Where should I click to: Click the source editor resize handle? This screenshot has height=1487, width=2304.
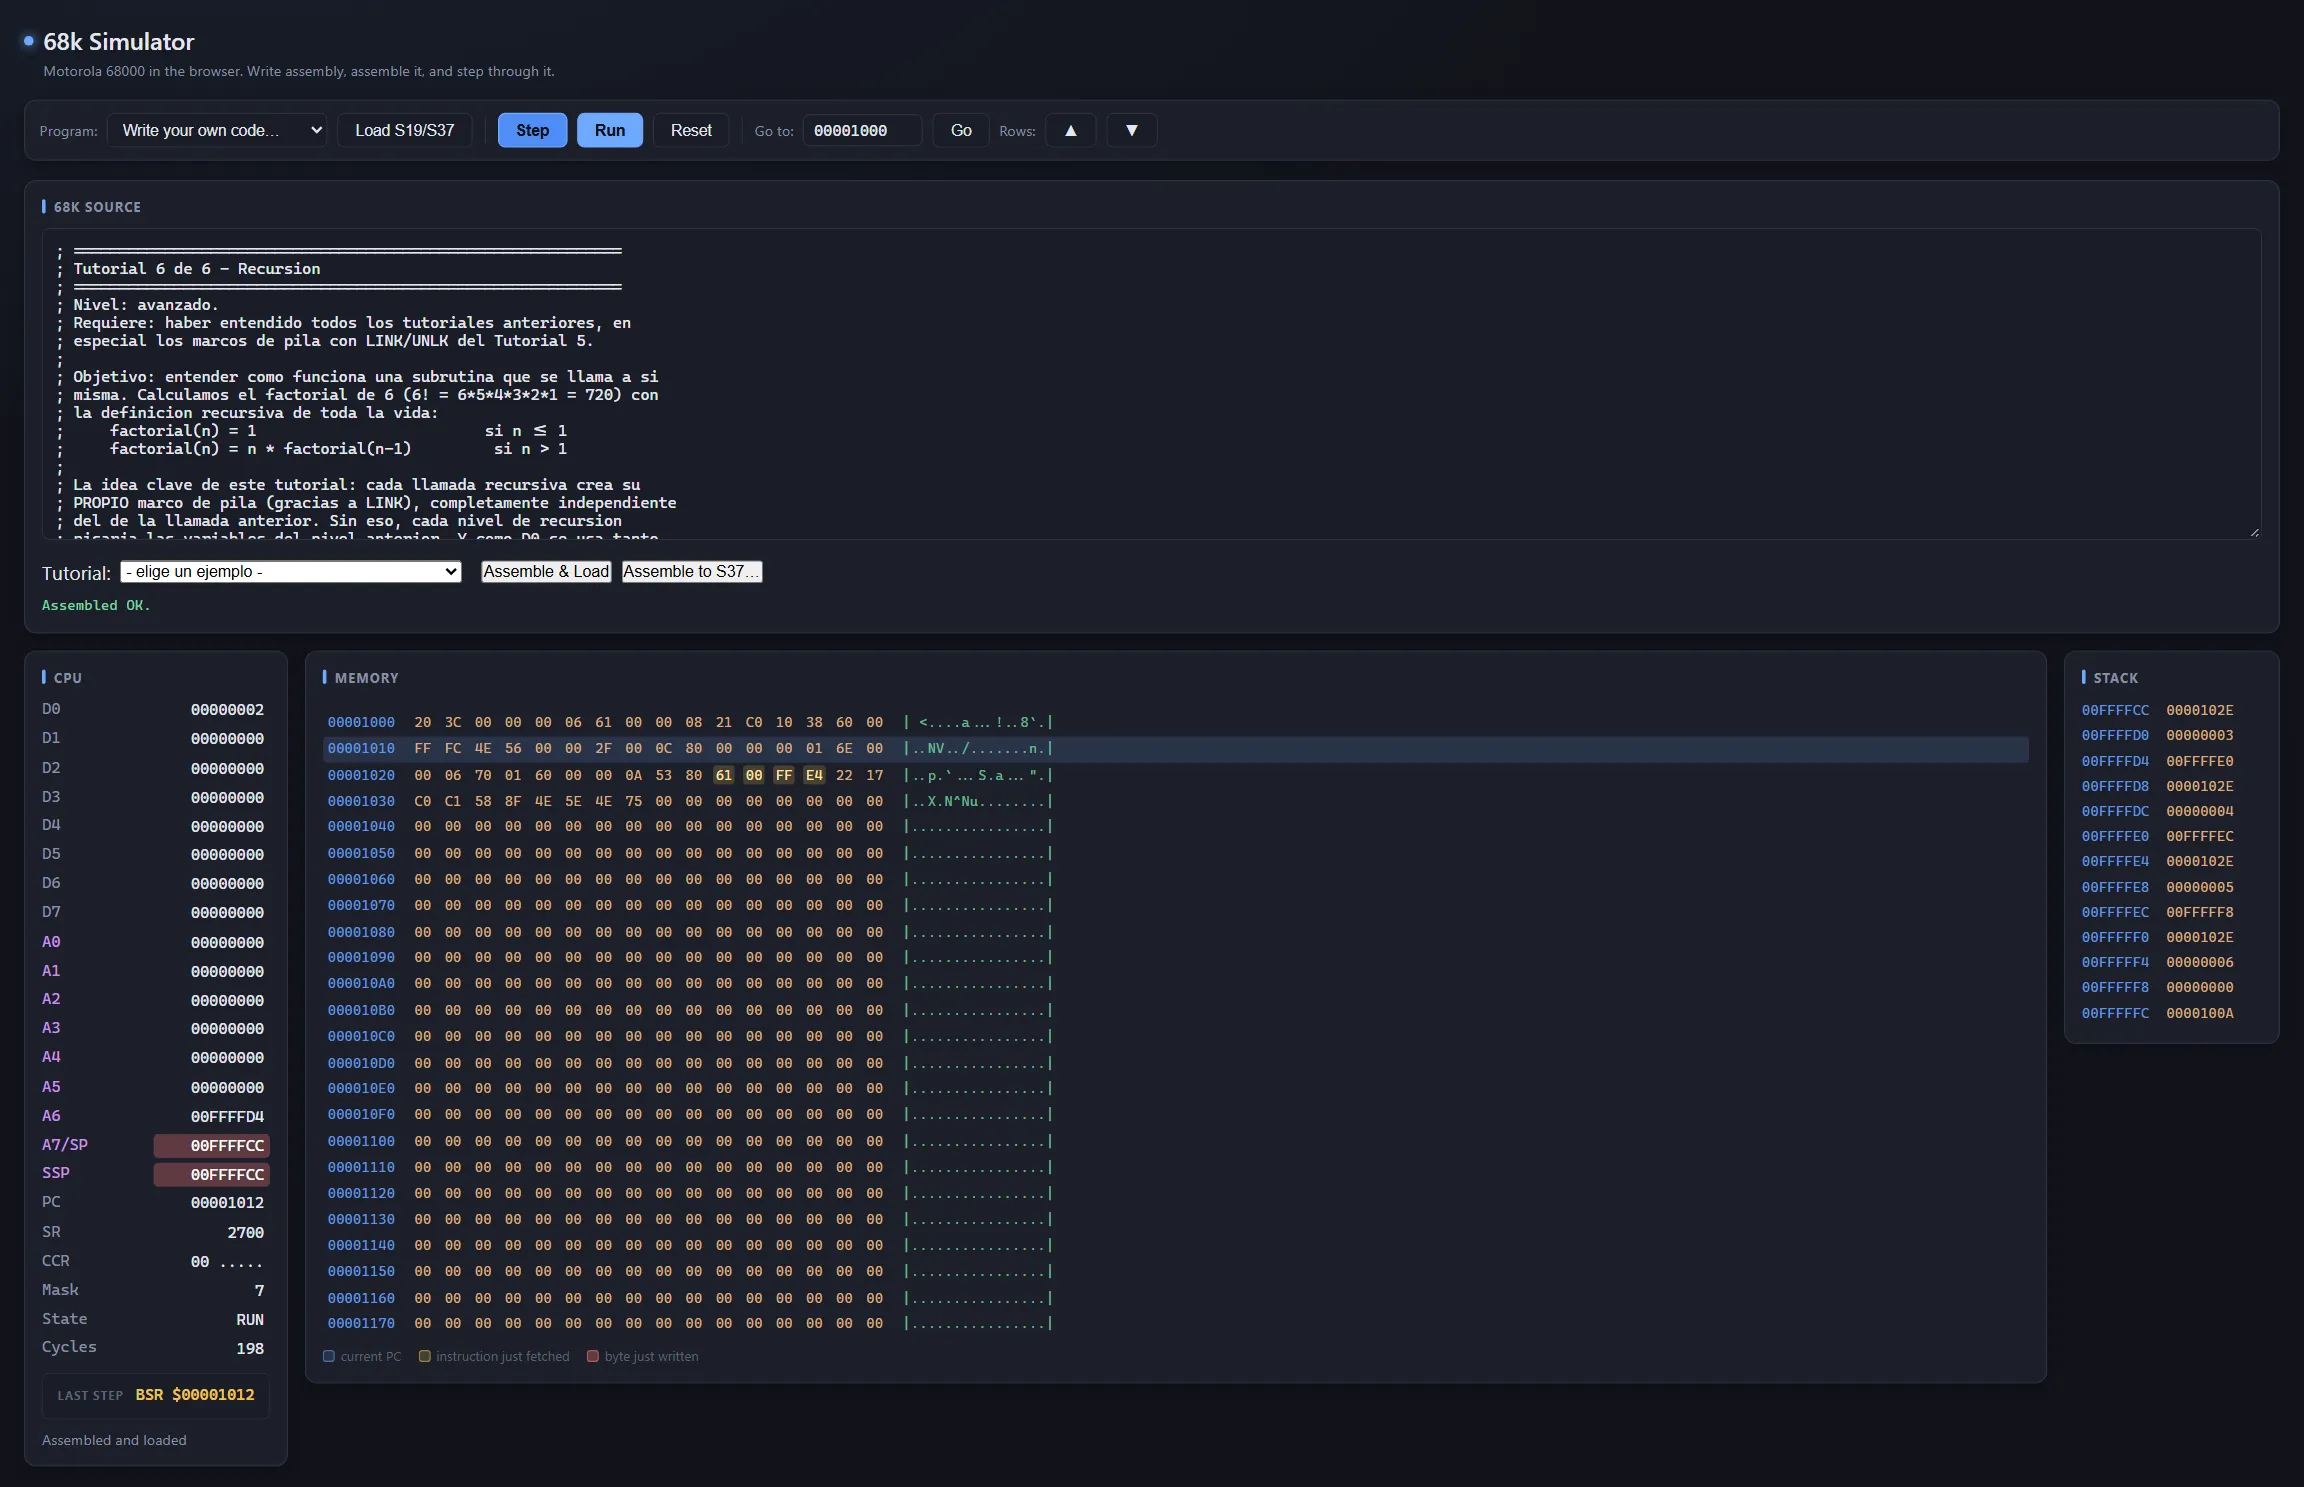tap(2254, 533)
